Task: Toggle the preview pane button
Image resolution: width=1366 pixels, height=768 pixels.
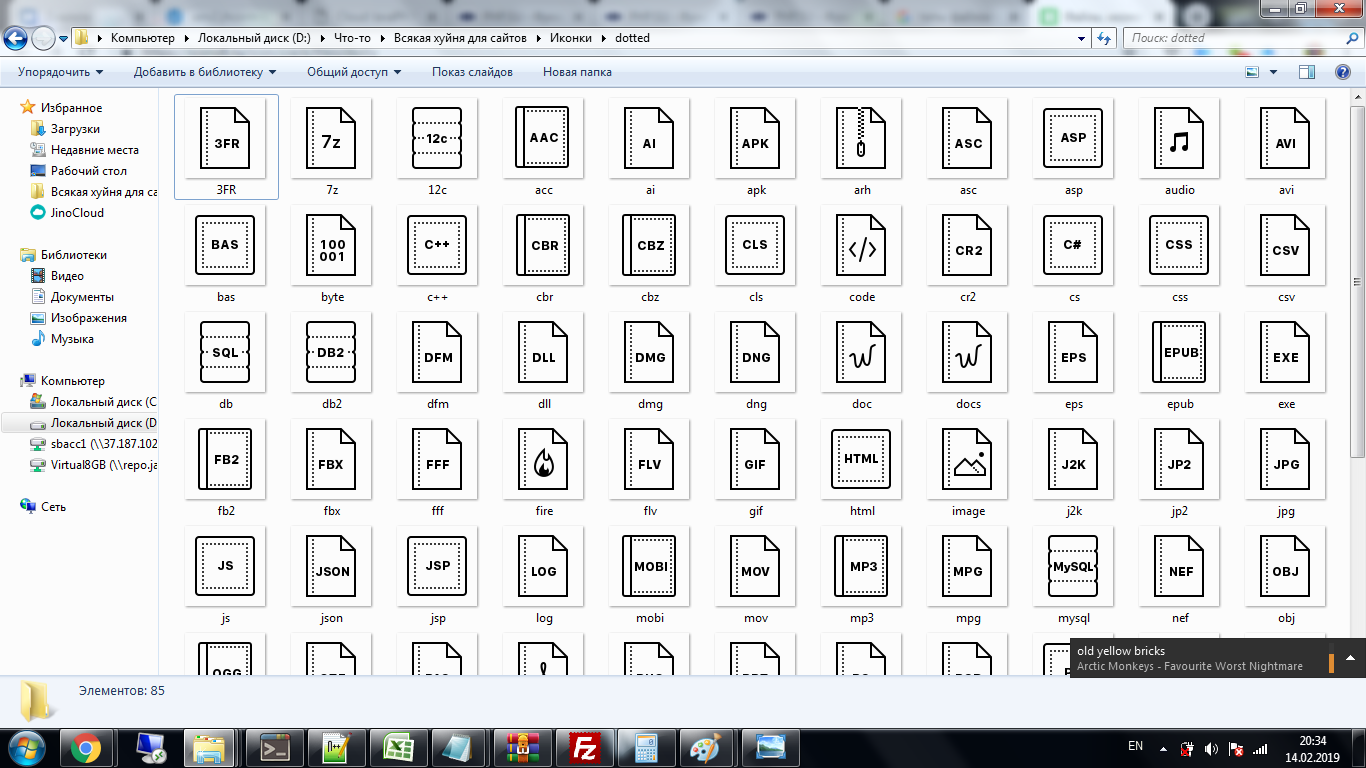Action: click(1306, 72)
